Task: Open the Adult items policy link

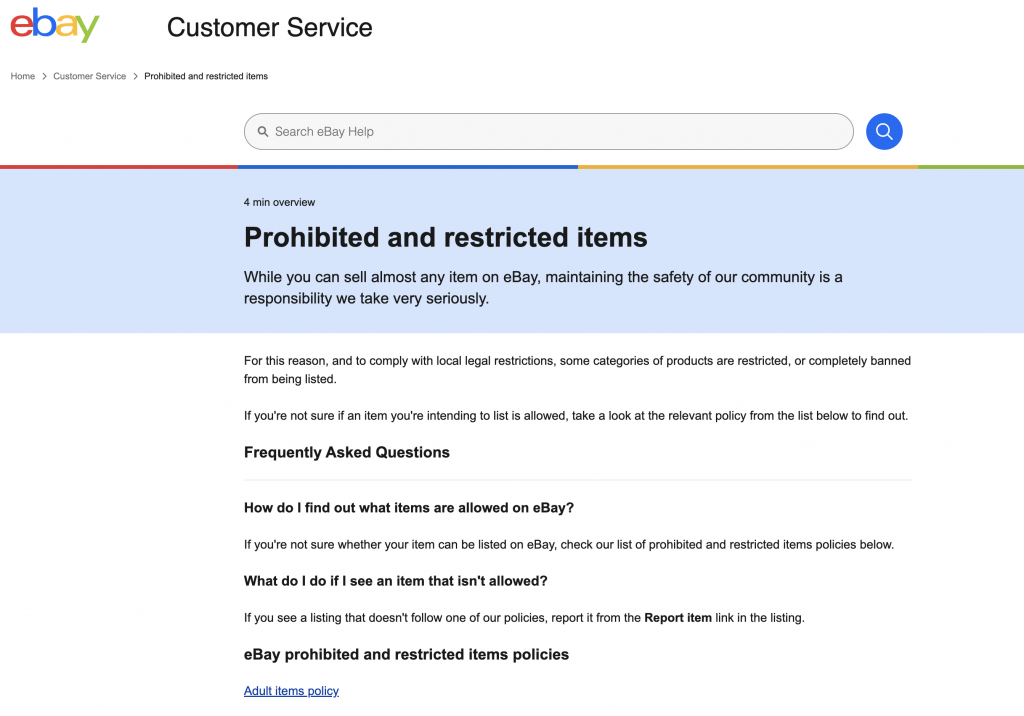Action: pyautogui.click(x=291, y=691)
